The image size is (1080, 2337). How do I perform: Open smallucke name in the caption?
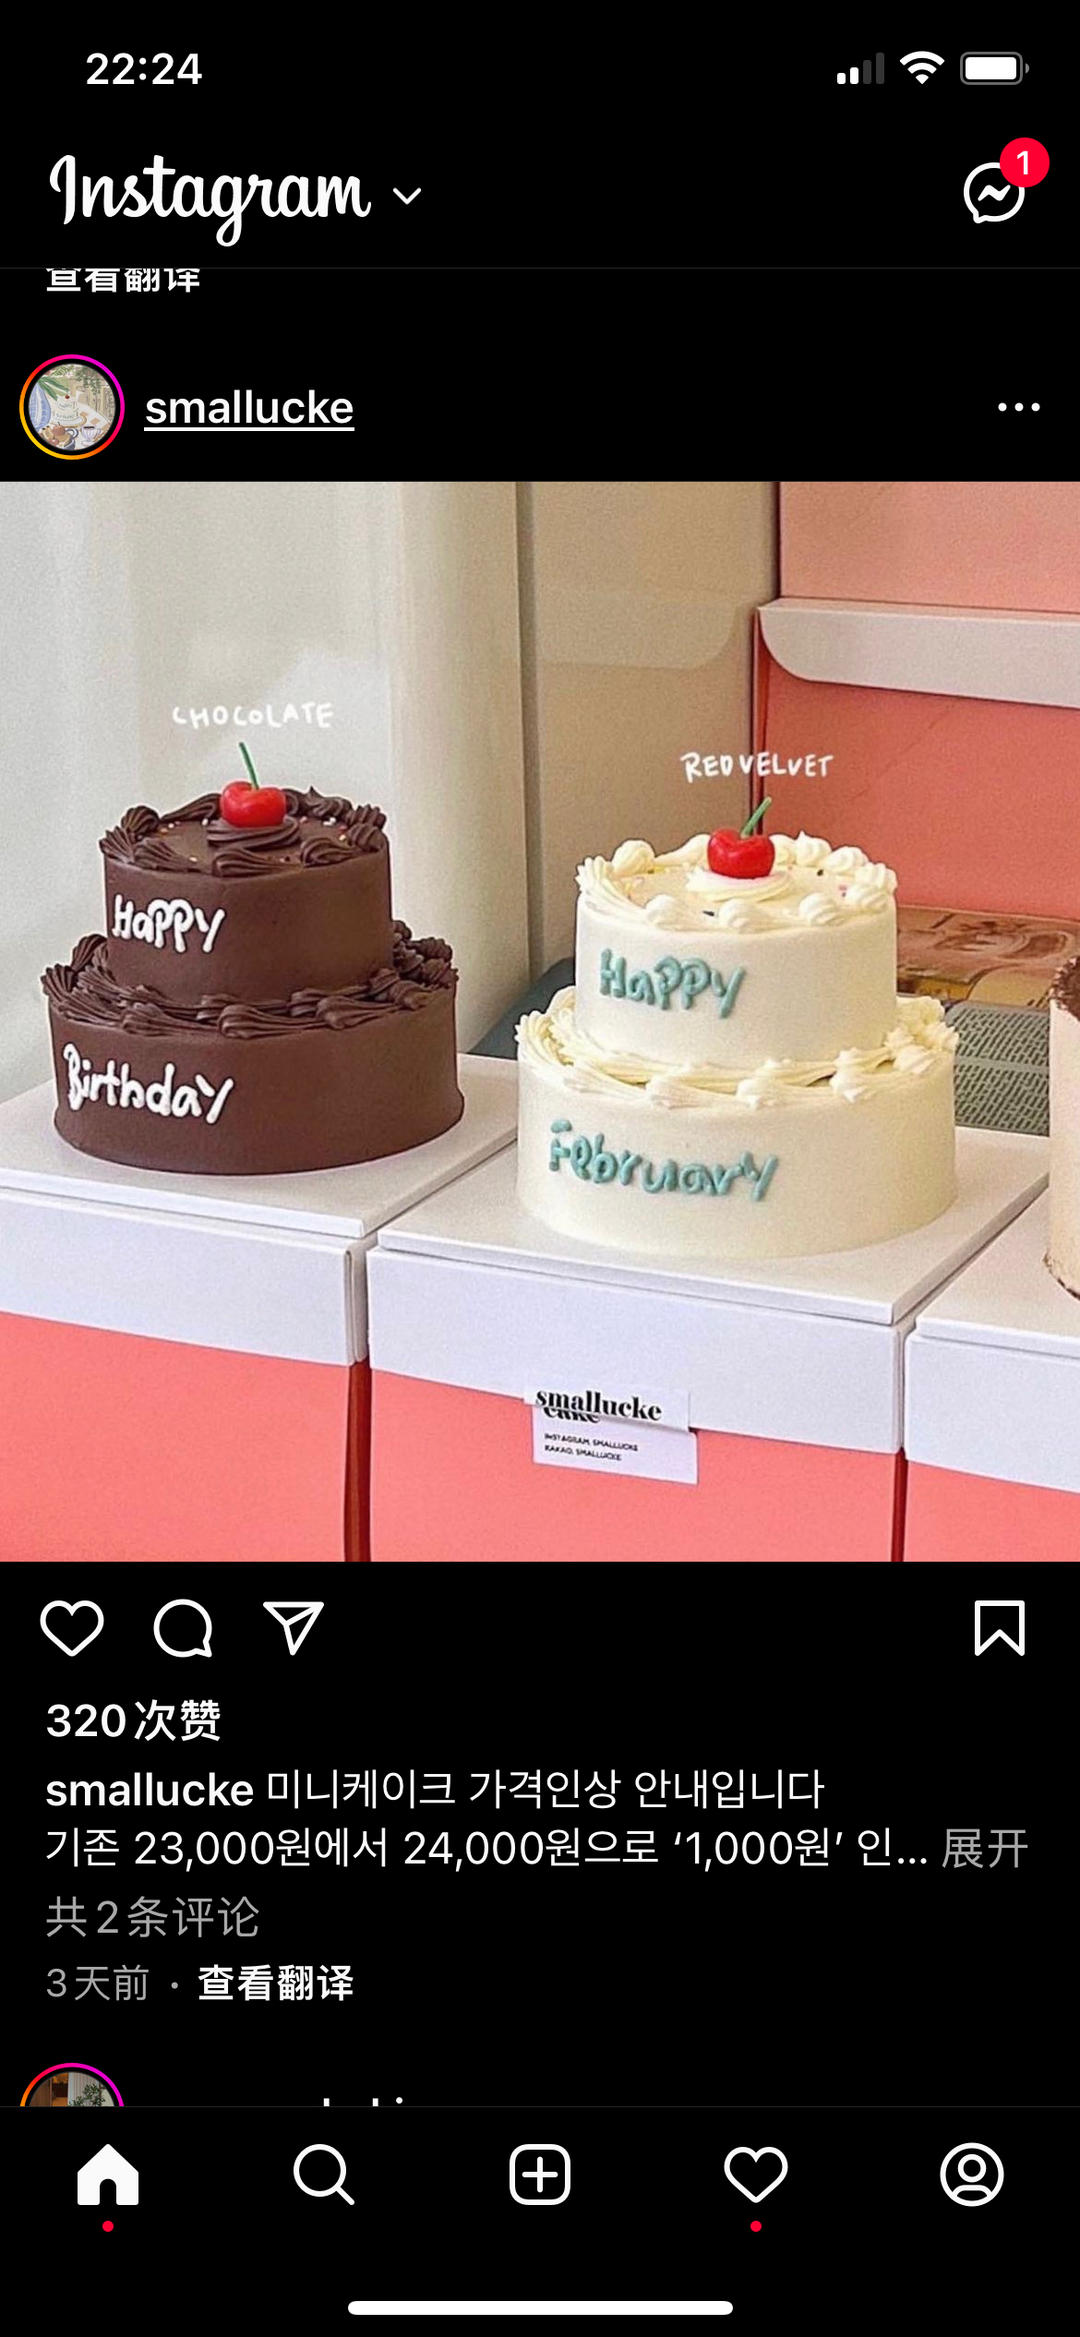(x=150, y=1790)
